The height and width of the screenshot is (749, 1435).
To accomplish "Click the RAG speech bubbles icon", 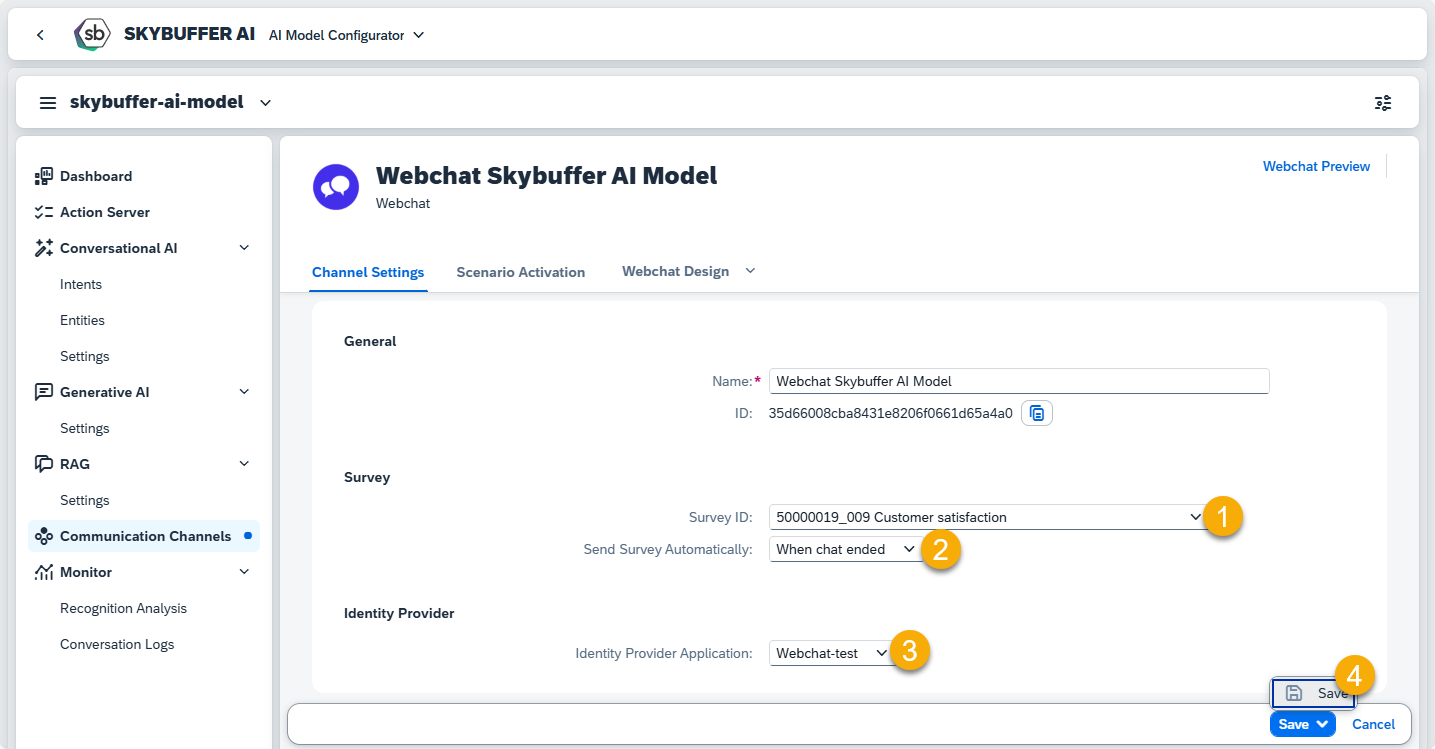I will [x=43, y=464].
